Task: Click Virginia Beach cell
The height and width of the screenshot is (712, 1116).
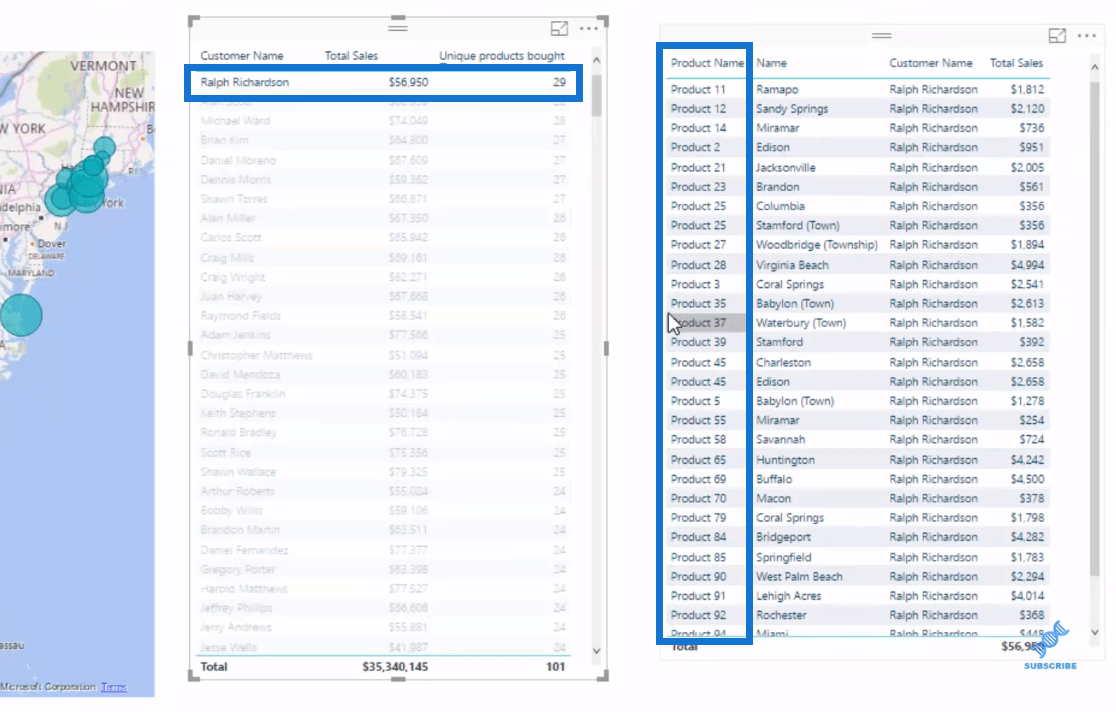Action: coord(792,265)
